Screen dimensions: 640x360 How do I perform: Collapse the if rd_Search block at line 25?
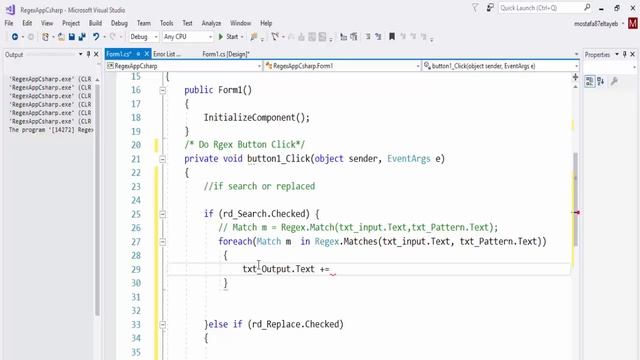[162, 214]
